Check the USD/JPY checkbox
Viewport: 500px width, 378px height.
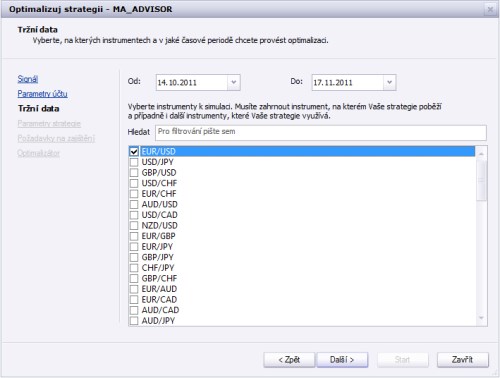tap(134, 162)
